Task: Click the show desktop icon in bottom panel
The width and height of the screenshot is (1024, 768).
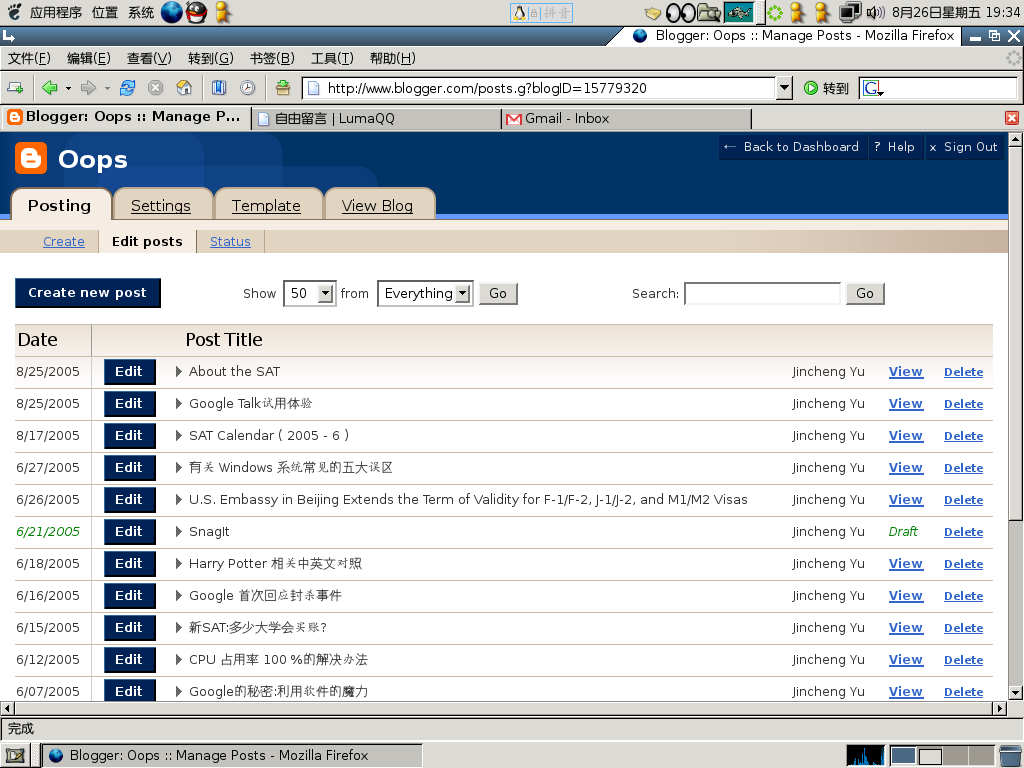Action: click(15, 756)
